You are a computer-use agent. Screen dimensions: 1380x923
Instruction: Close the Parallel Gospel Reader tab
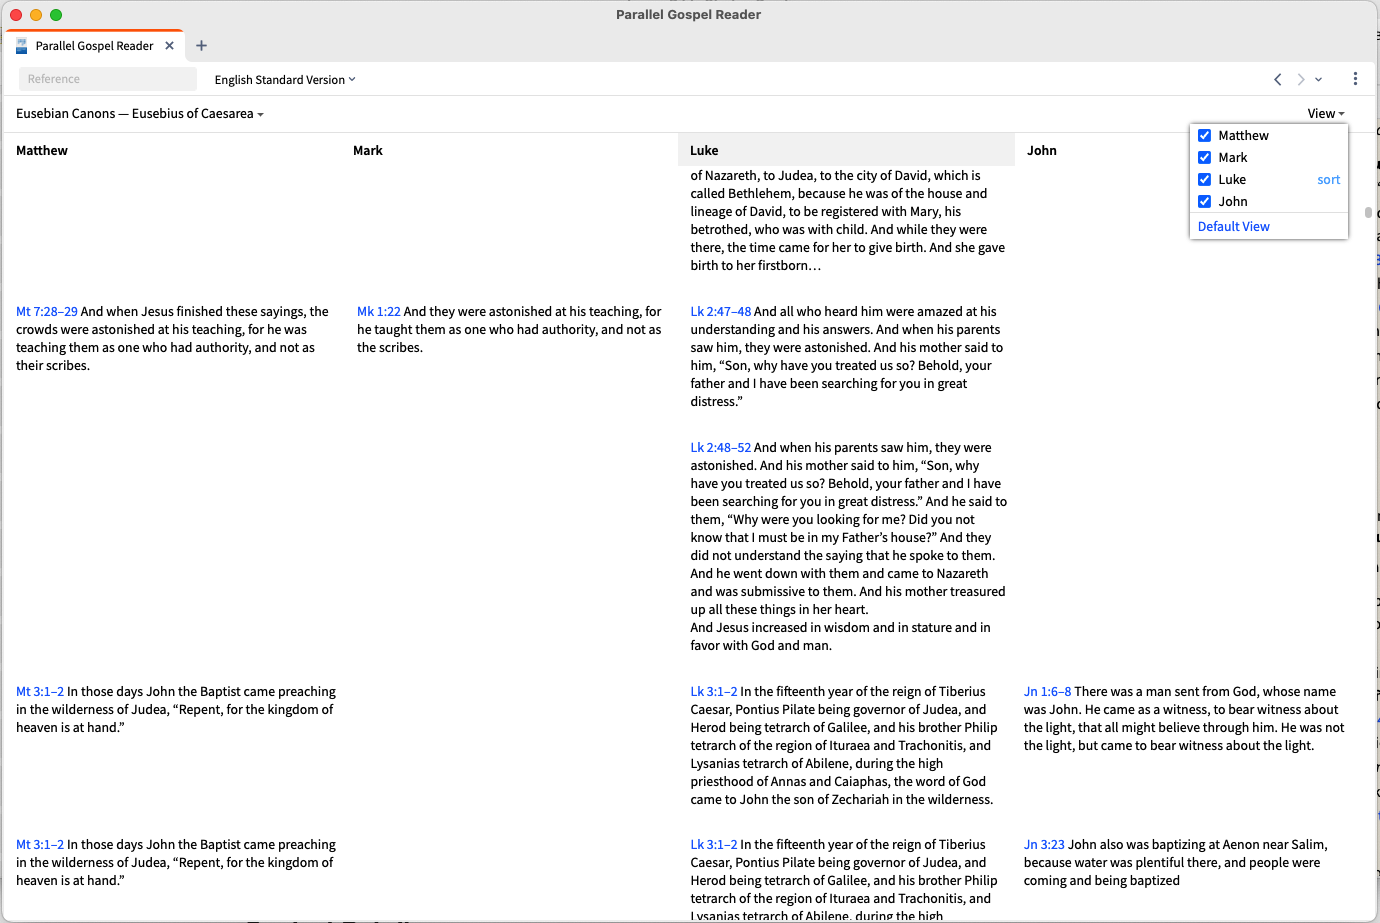tap(169, 46)
